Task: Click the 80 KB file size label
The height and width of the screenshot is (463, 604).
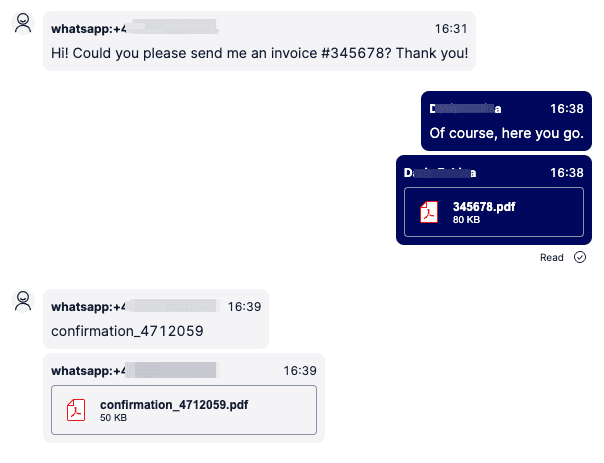Action: click(466, 219)
